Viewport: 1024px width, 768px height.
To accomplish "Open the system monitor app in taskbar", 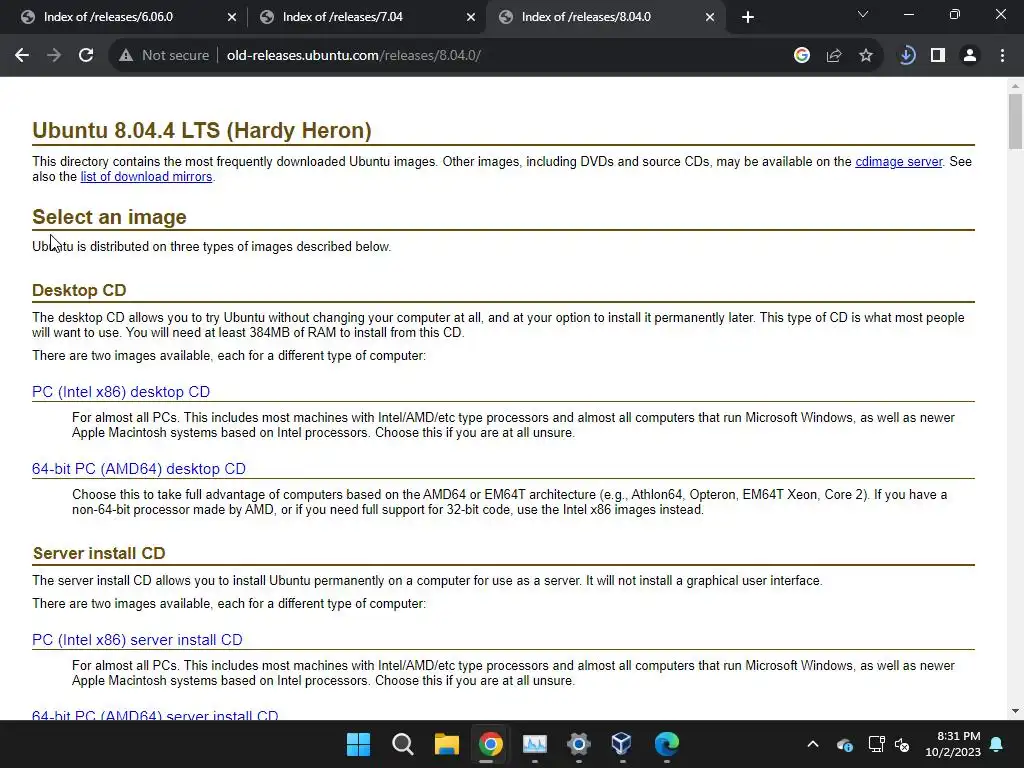I will [x=534, y=744].
